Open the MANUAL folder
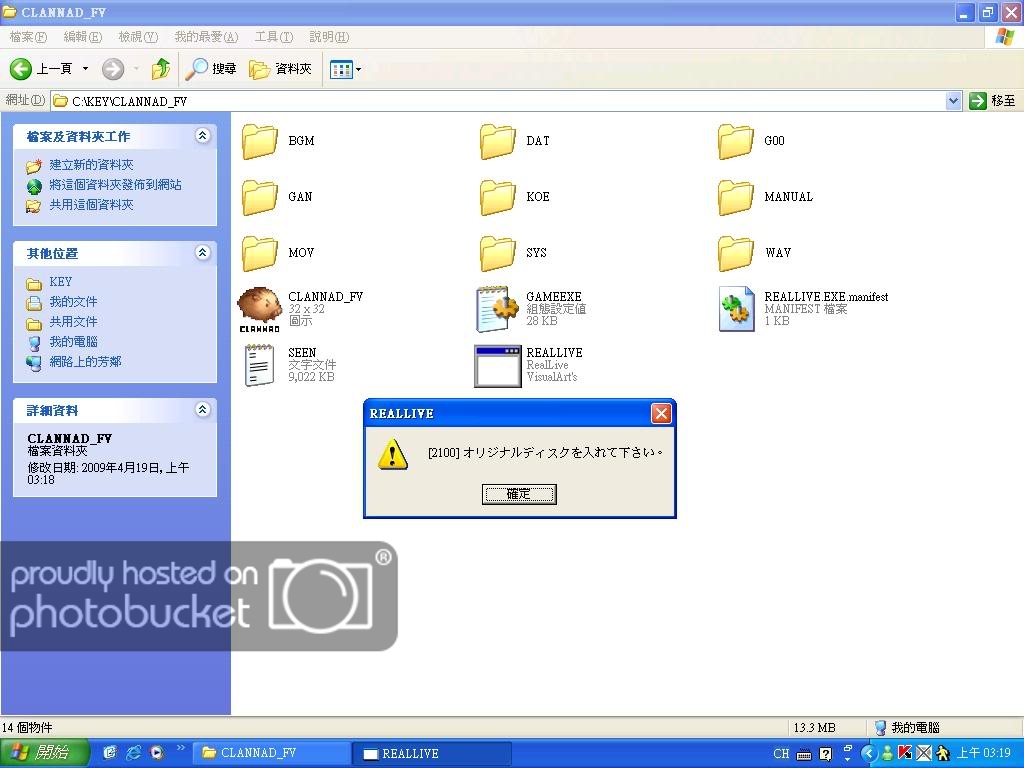Viewport: 1024px width, 768px height. (765, 197)
